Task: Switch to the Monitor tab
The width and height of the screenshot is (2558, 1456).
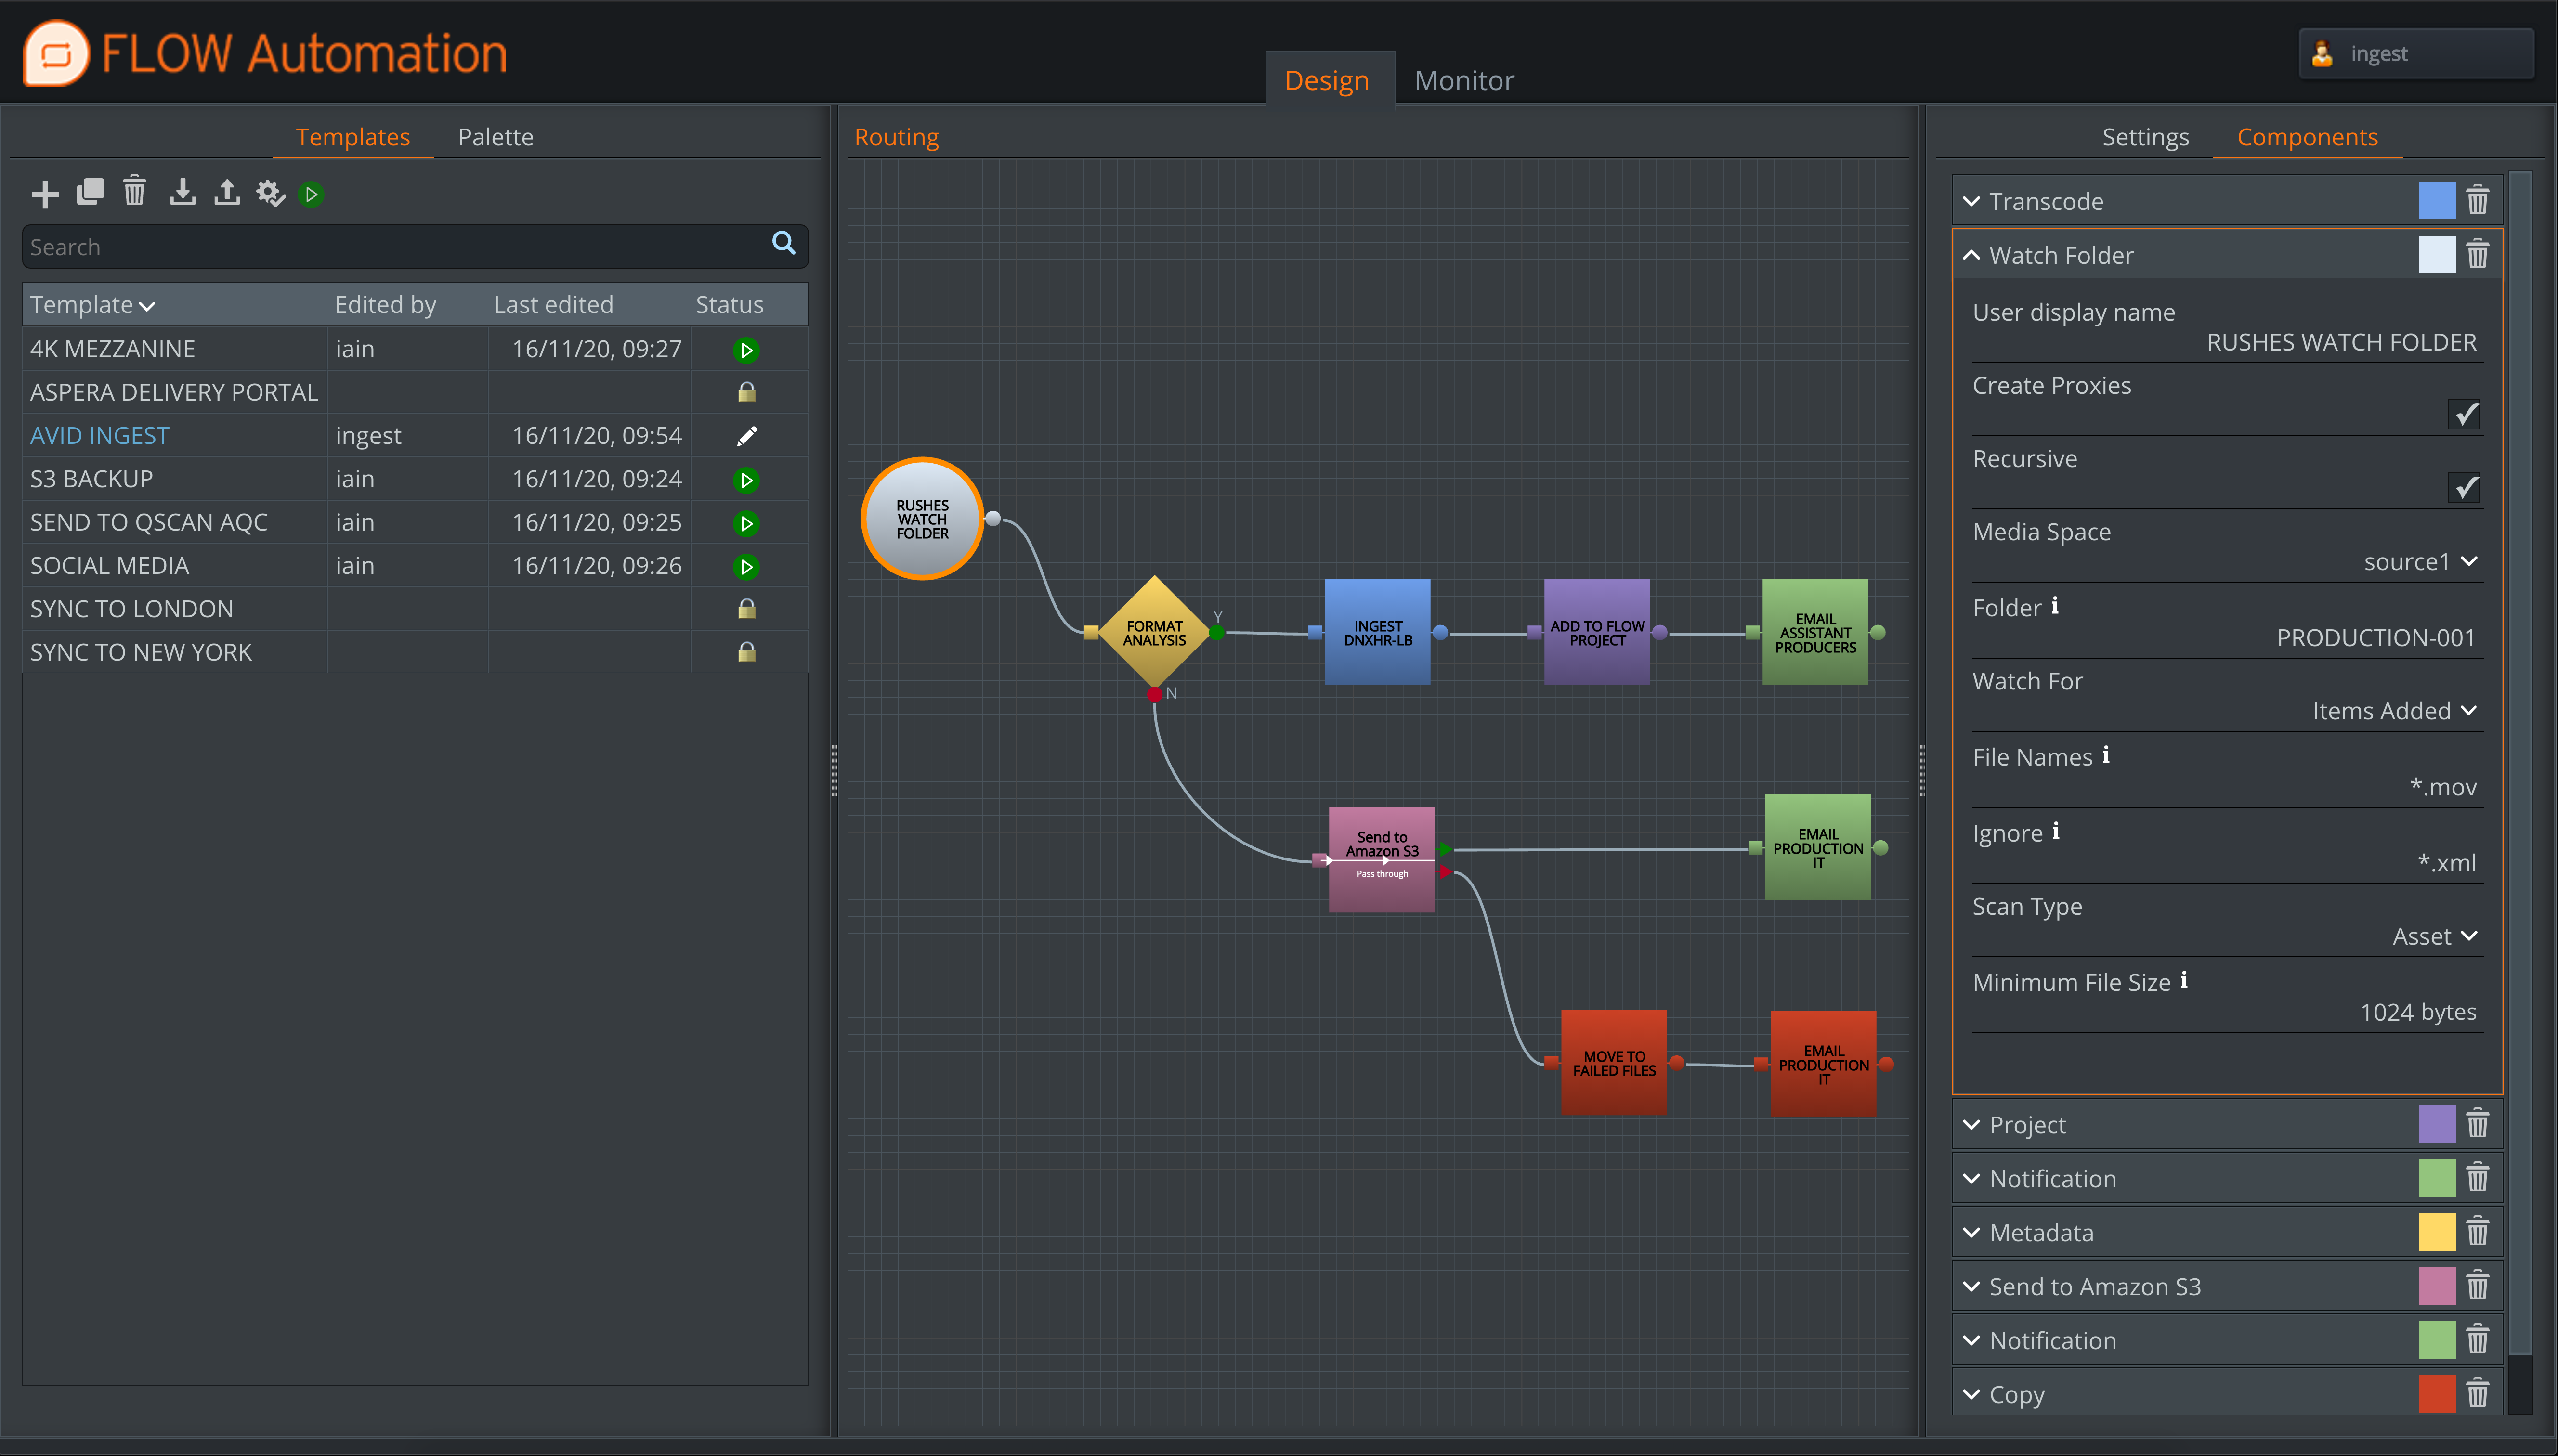Action: pyautogui.click(x=1463, y=80)
